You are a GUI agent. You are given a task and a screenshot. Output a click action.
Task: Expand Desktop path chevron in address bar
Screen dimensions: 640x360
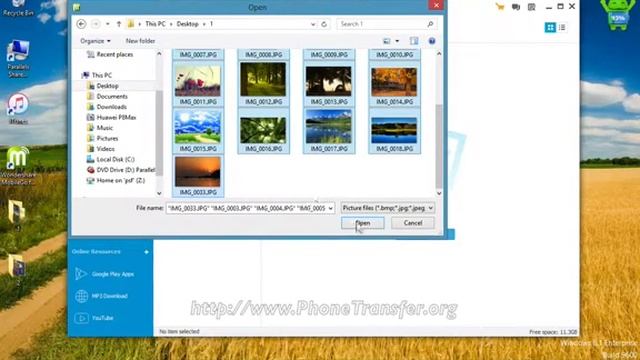(x=204, y=24)
